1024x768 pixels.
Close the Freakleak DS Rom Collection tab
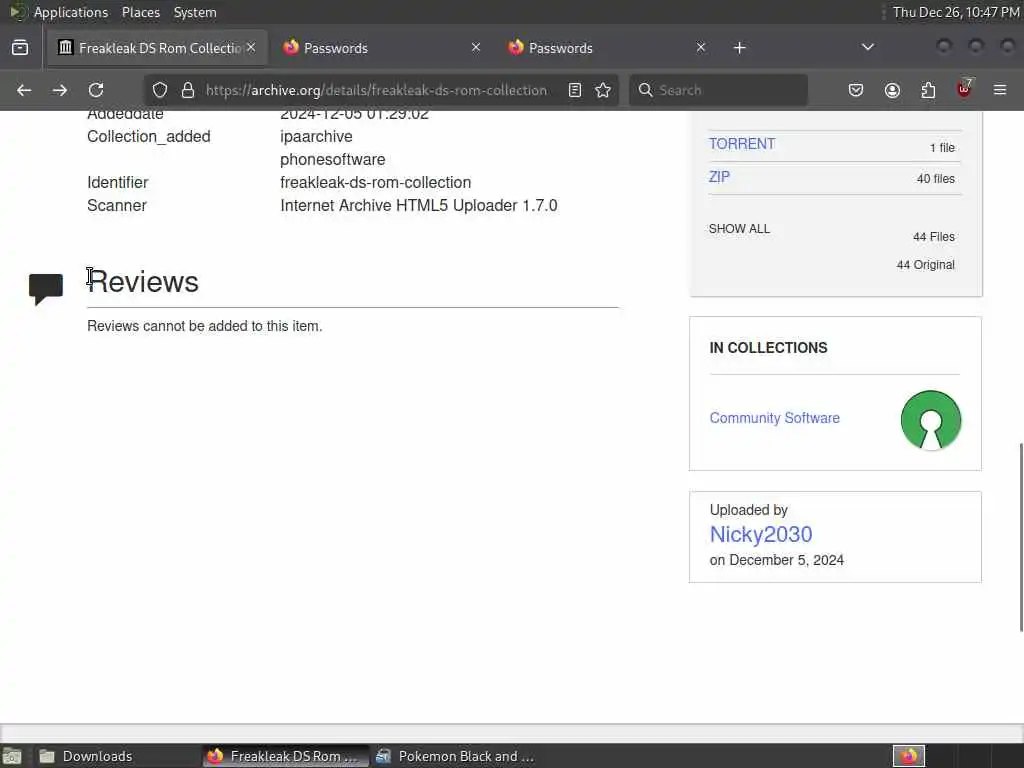251,48
